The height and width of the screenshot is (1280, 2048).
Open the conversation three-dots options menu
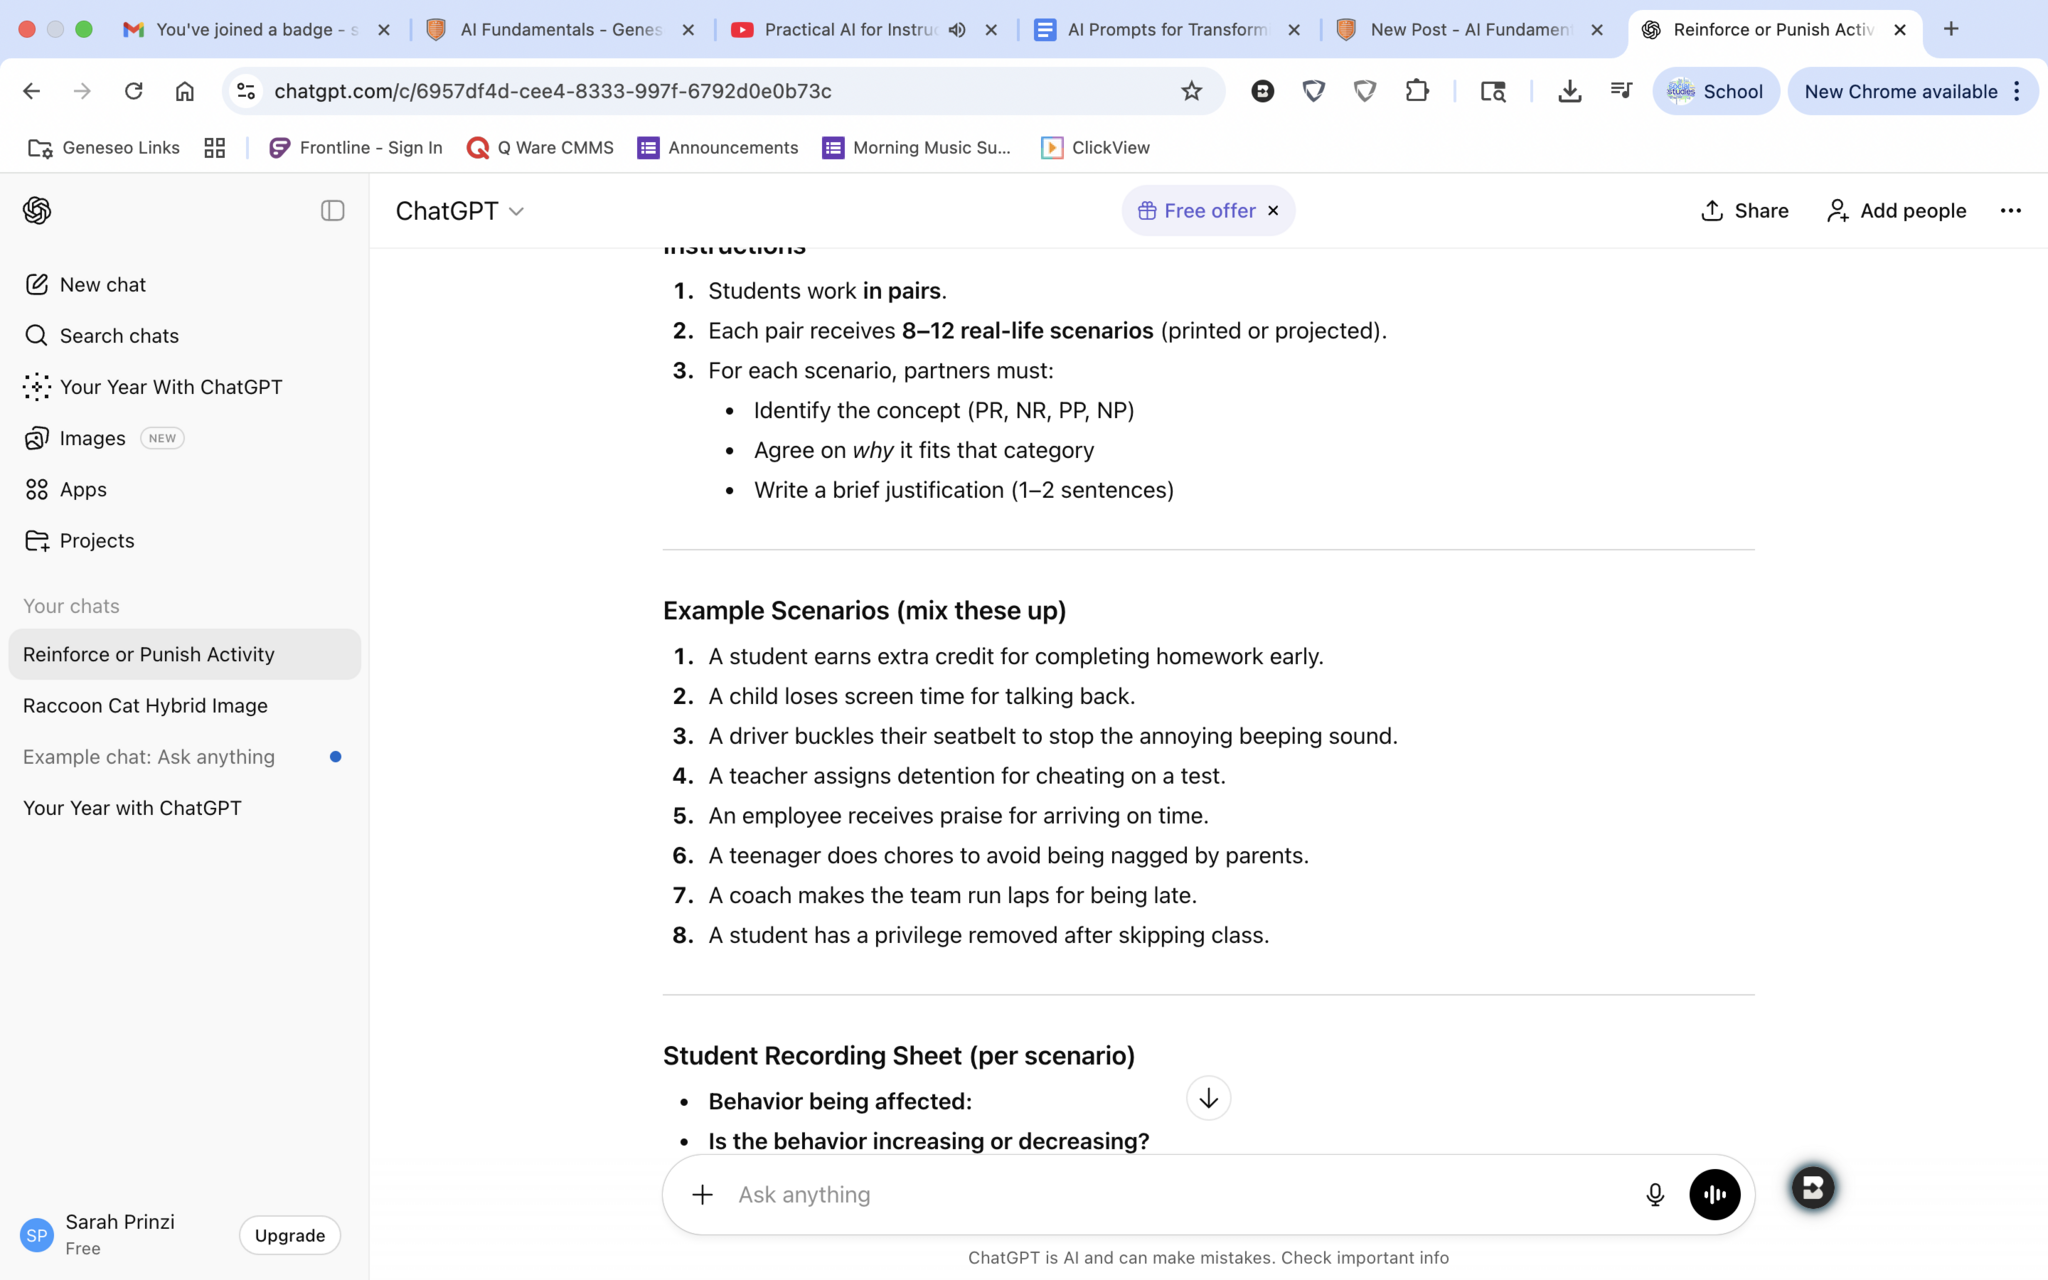[2010, 211]
